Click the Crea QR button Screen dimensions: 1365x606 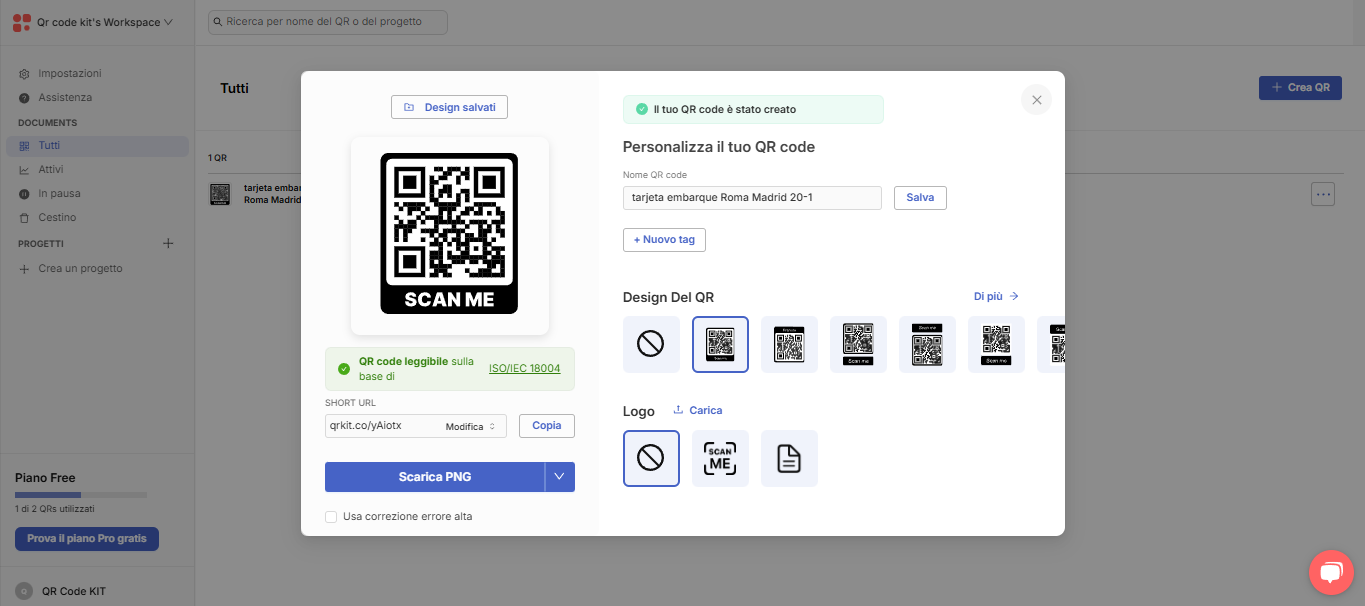point(1300,88)
